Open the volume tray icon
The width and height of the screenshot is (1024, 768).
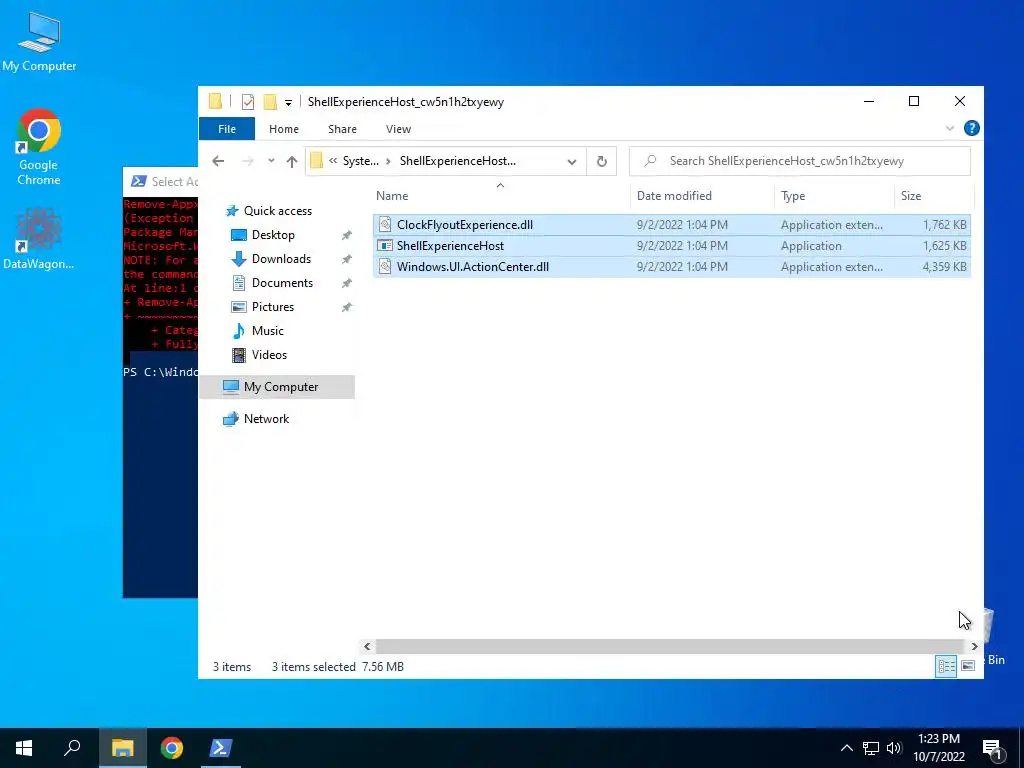(894, 748)
